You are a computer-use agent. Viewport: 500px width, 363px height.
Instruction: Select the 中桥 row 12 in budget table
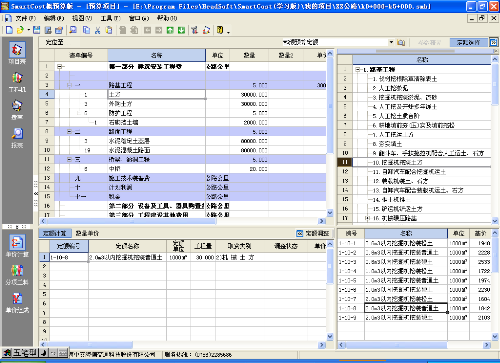(183, 169)
